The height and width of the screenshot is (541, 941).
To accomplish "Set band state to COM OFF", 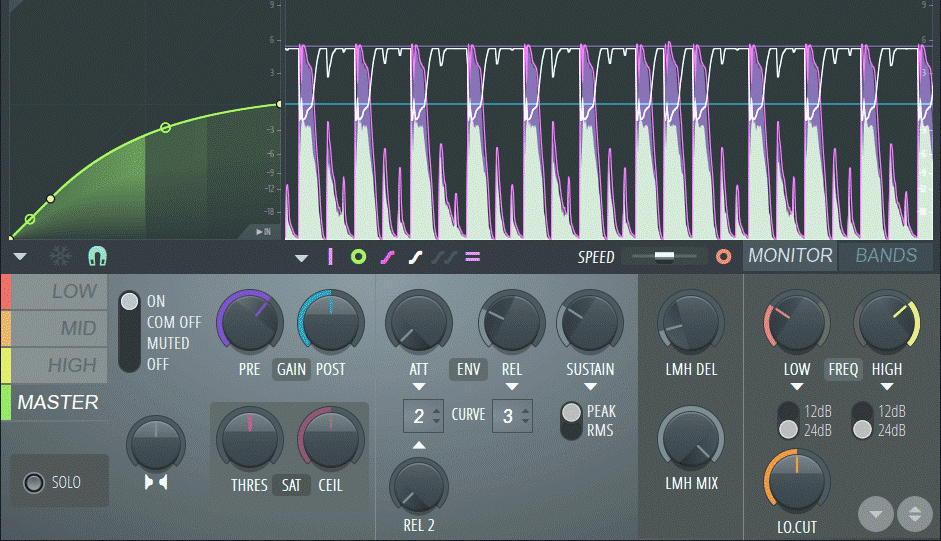I will pyautogui.click(x=174, y=322).
